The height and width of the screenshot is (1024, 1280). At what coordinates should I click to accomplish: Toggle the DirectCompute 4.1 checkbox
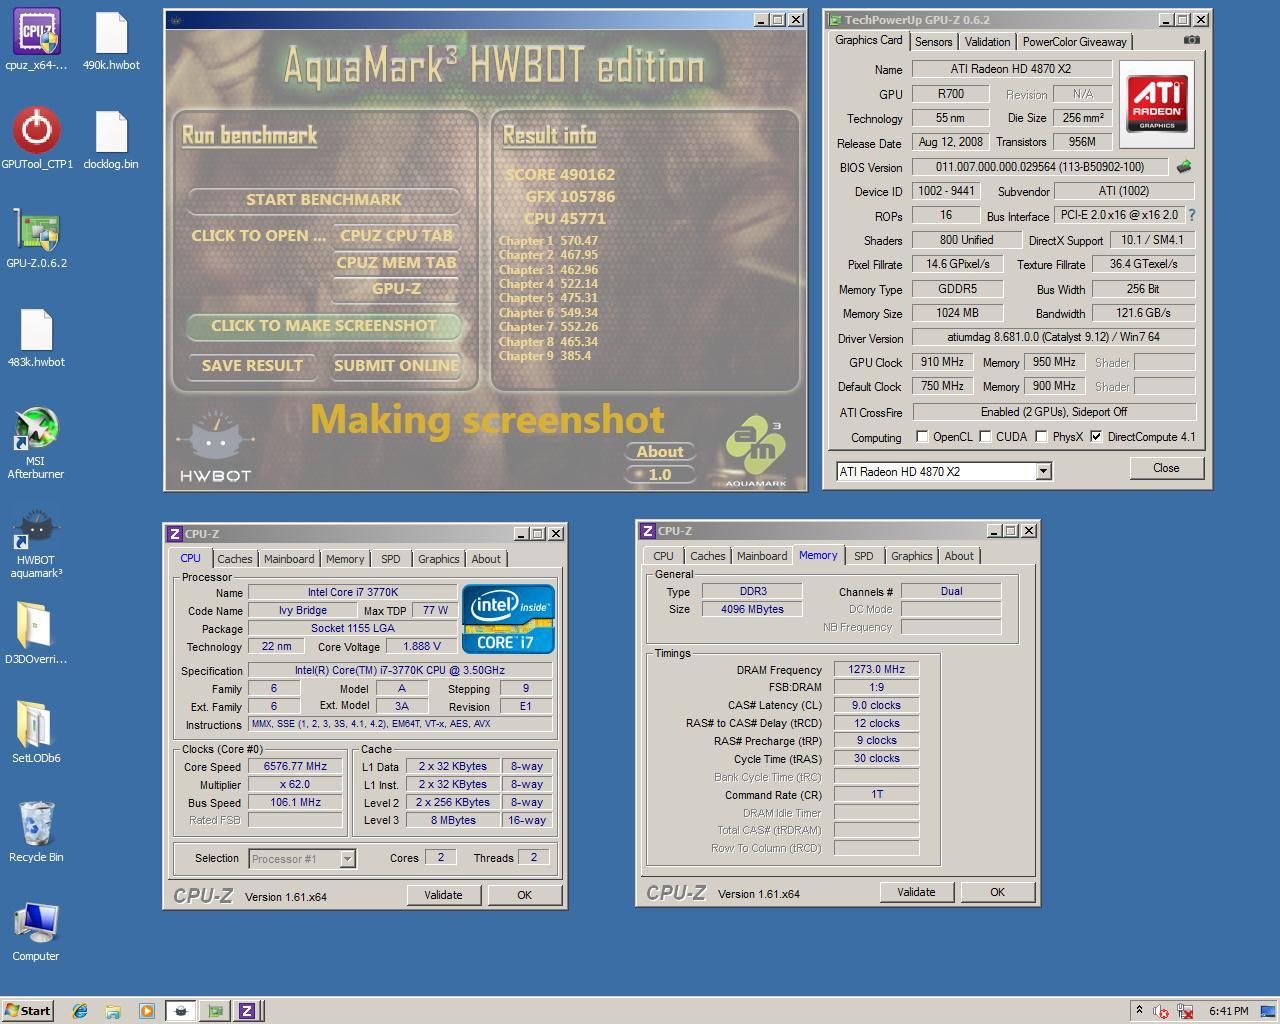pyautogui.click(x=1096, y=437)
